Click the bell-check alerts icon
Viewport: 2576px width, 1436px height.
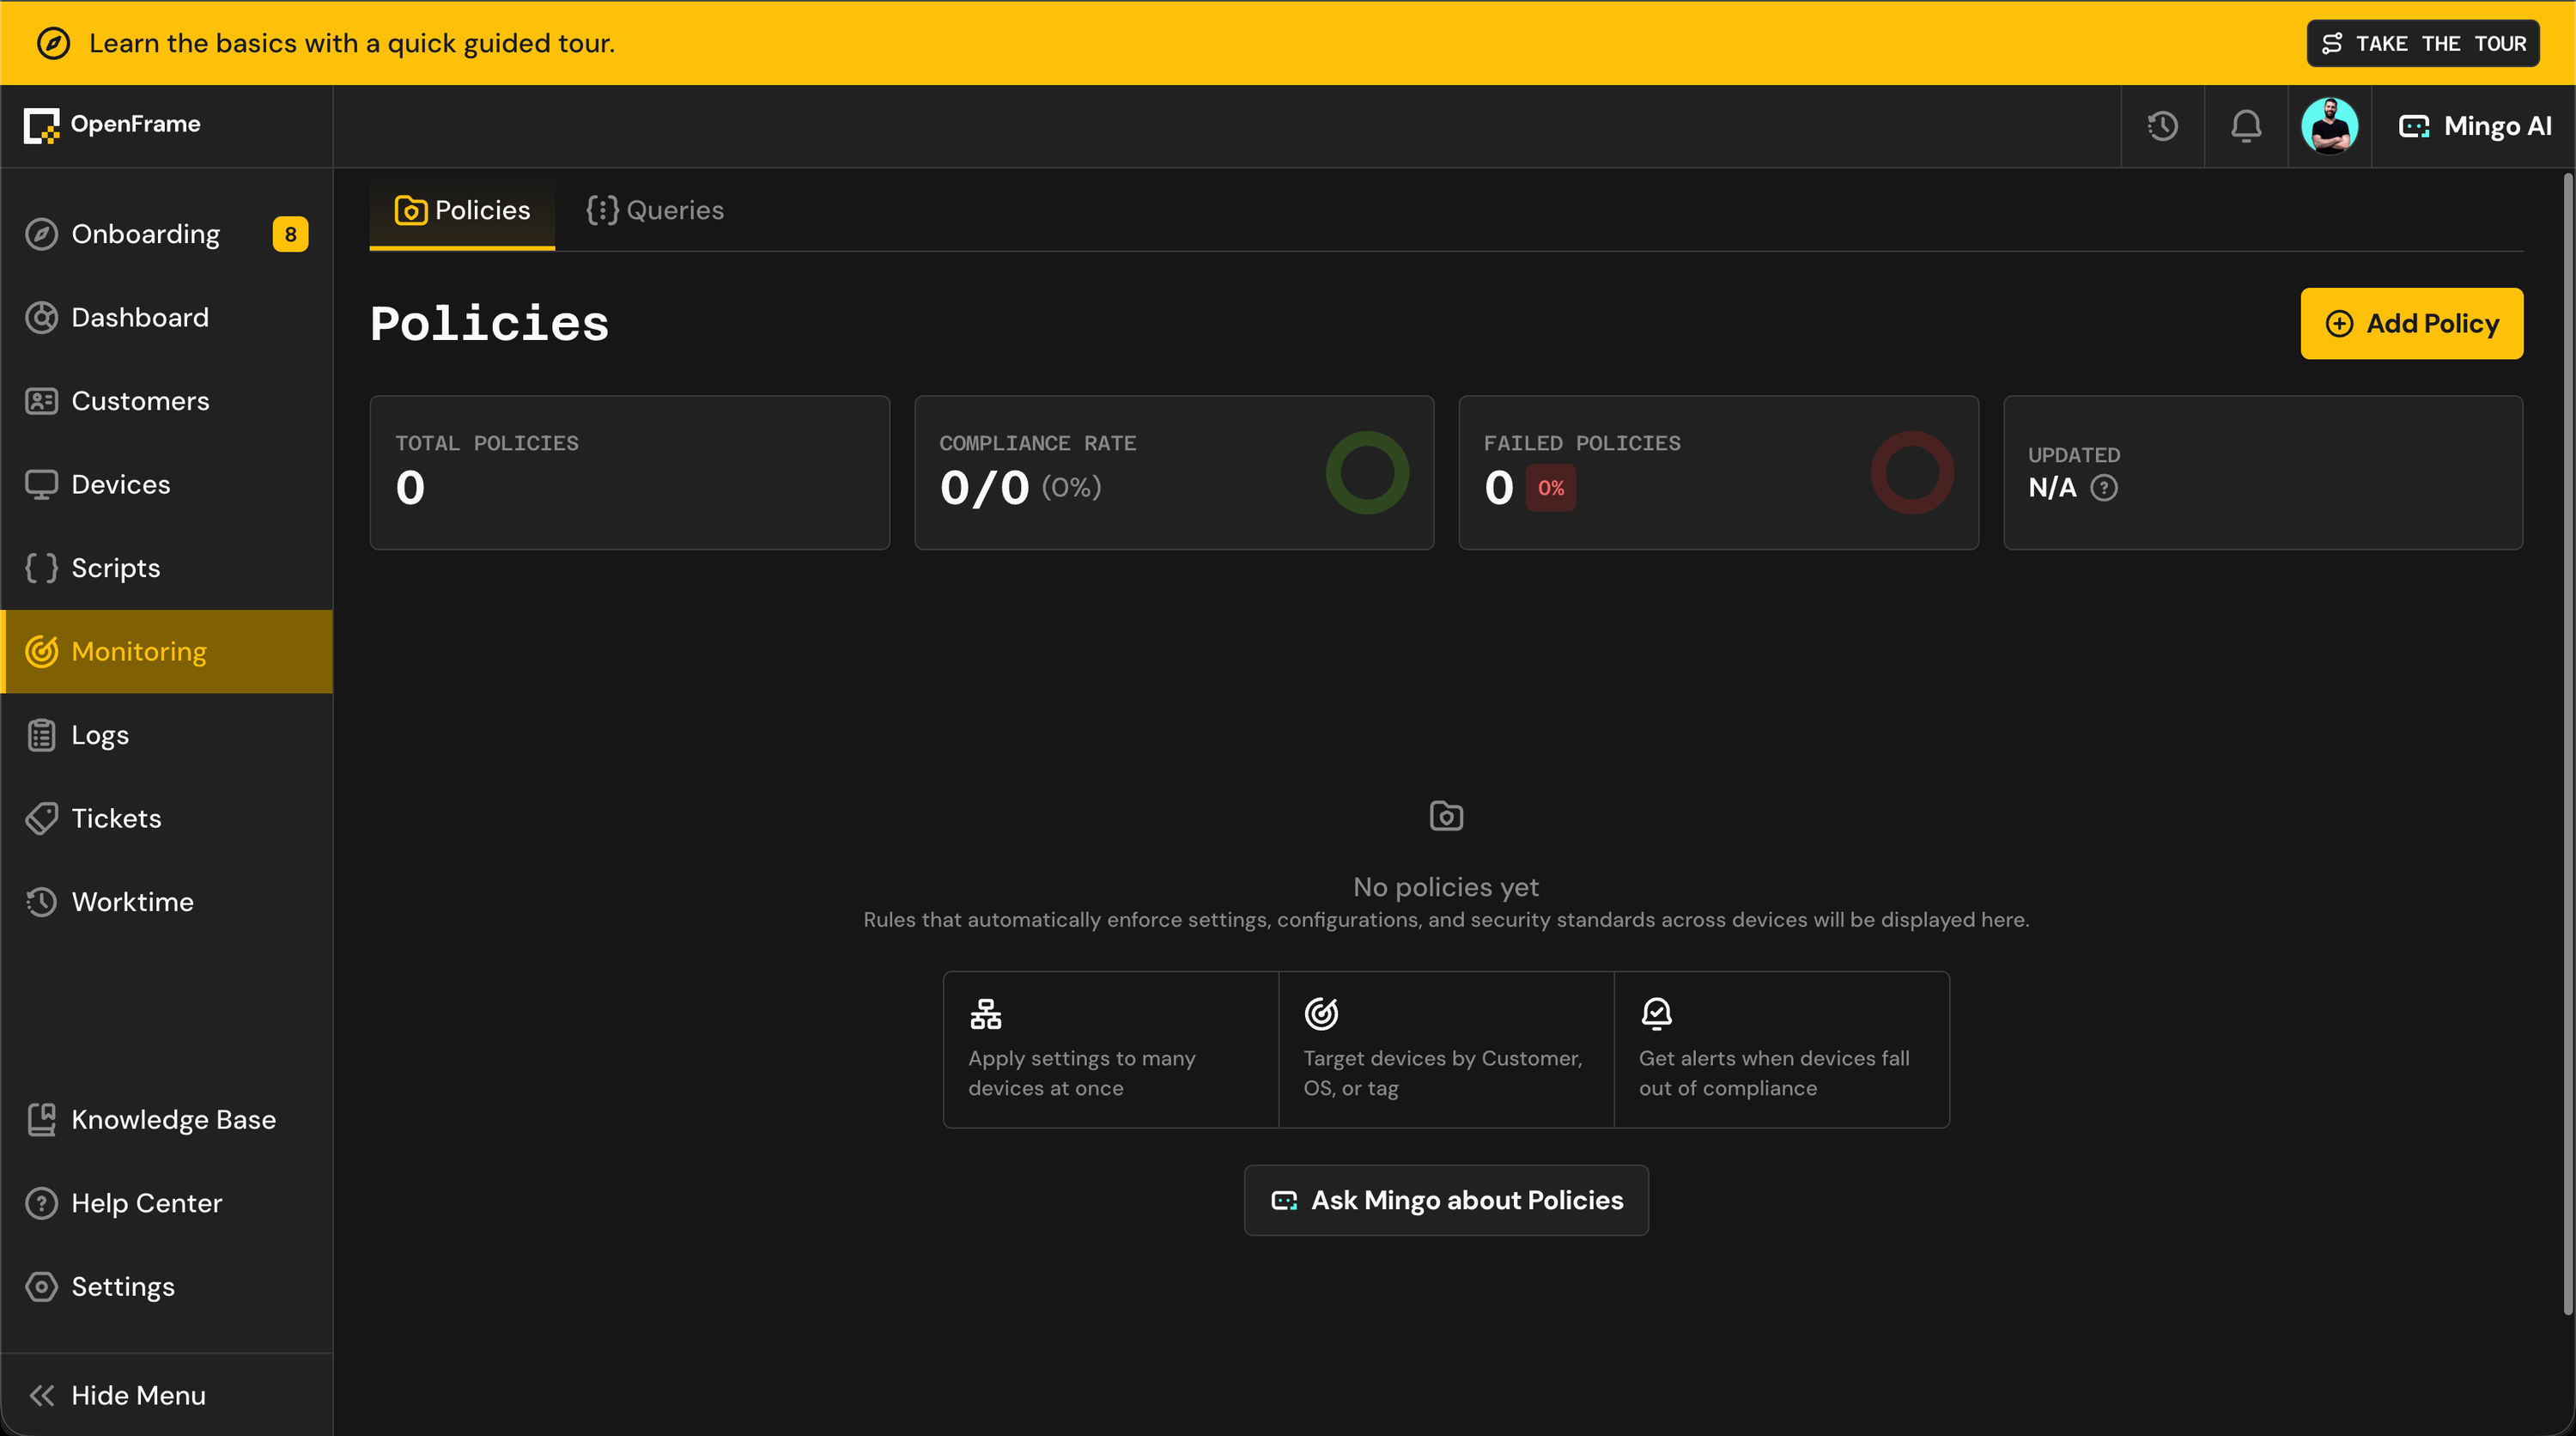point(1656,1014)
